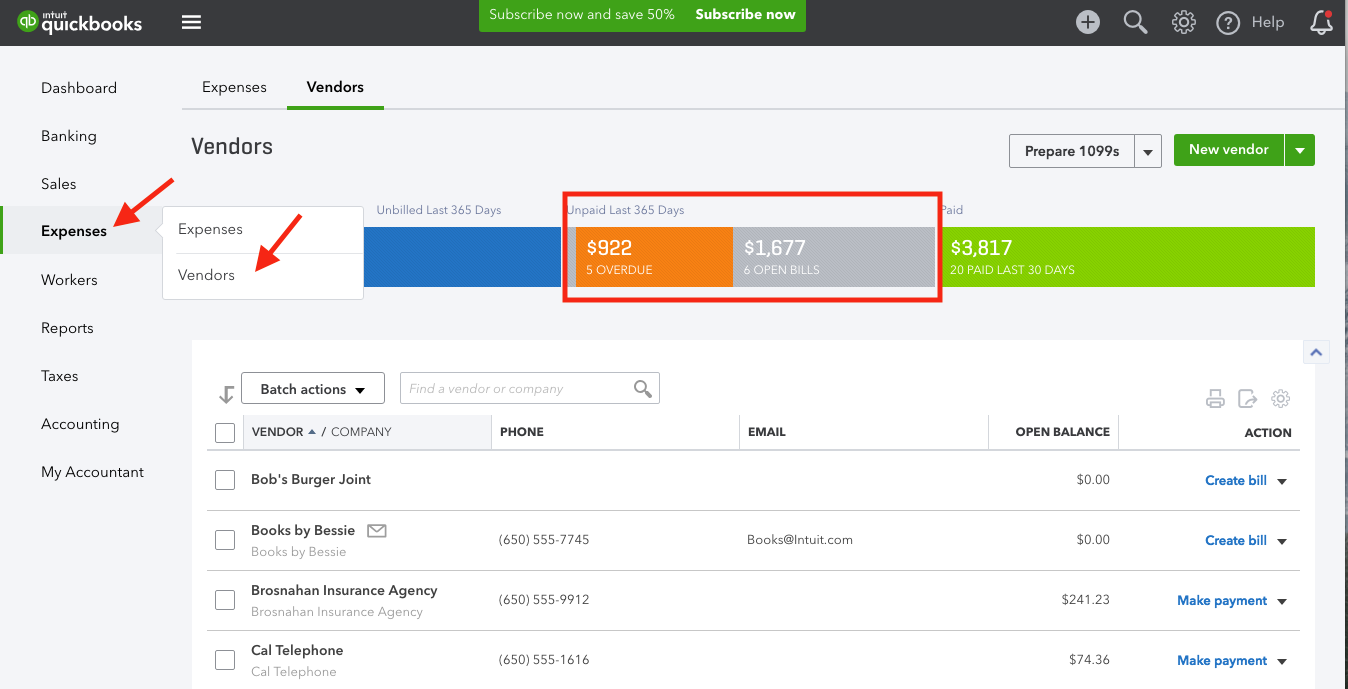Click the magnifier in vendor search box
Viewport: 1348px width, 689px height.
click(x=643, y=389)
